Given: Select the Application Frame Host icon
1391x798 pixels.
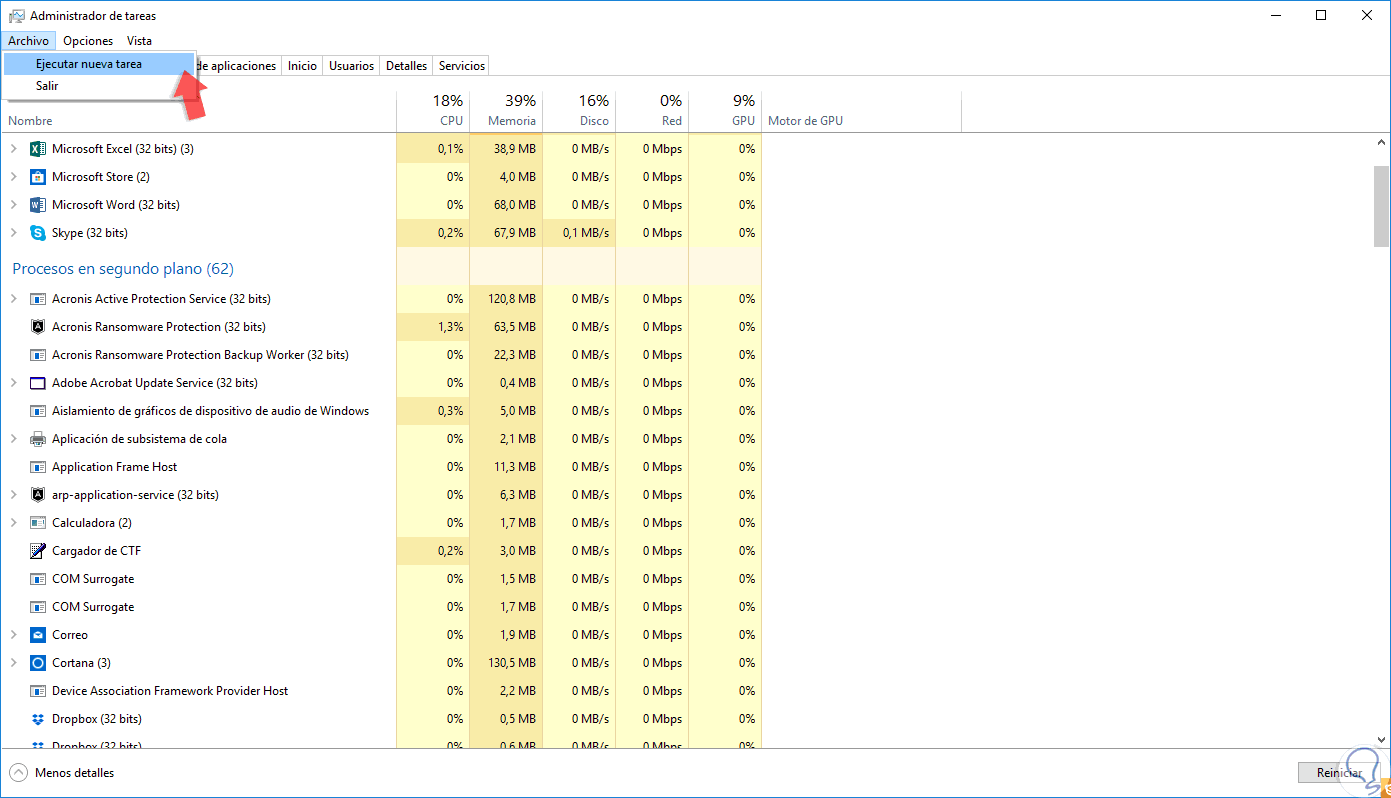Looking at the screenshot, I should [38, 467].
